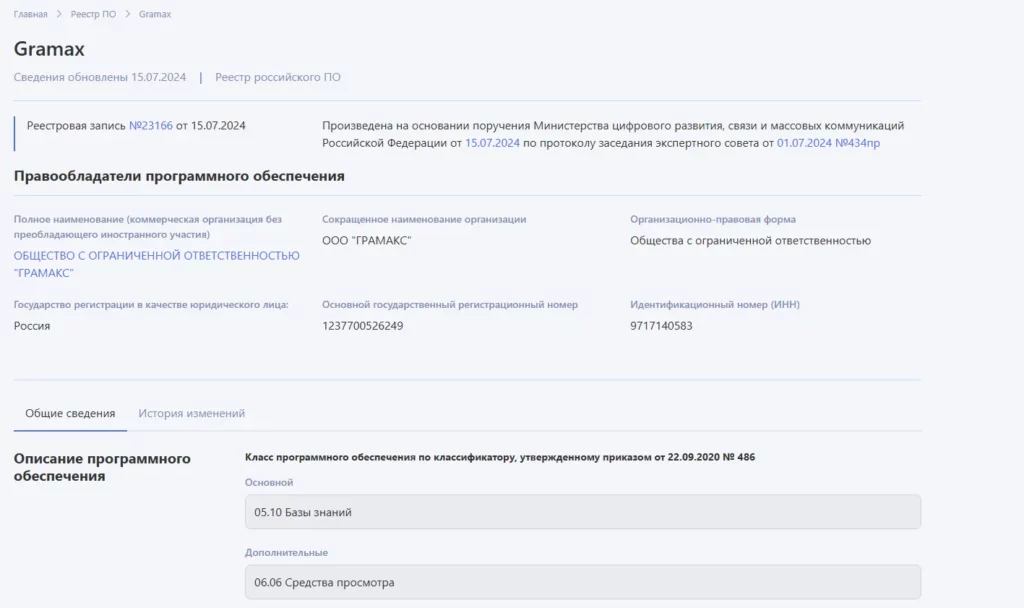Viewport: 1024px width, 608px height.
Task: Click the Правообладатели программного обеспечения heading
Action: point(179,176)
